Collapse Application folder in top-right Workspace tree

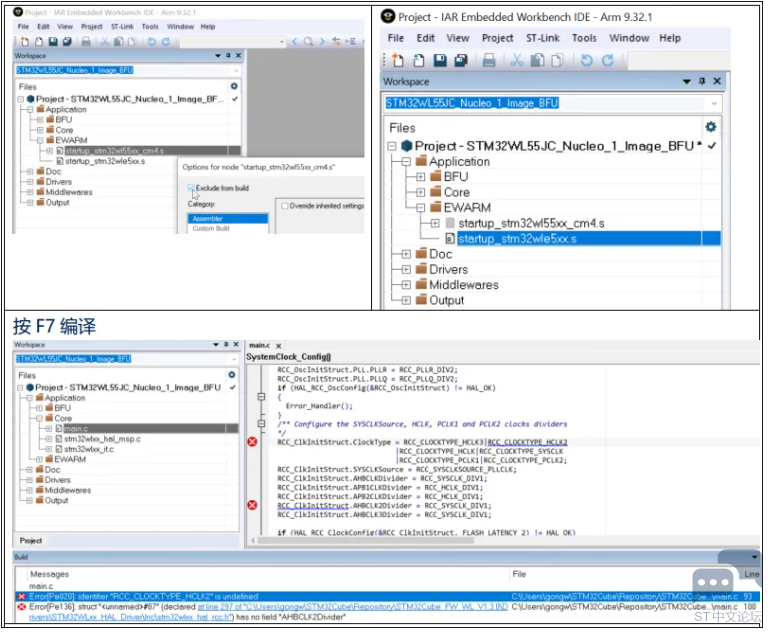point(406,162)
